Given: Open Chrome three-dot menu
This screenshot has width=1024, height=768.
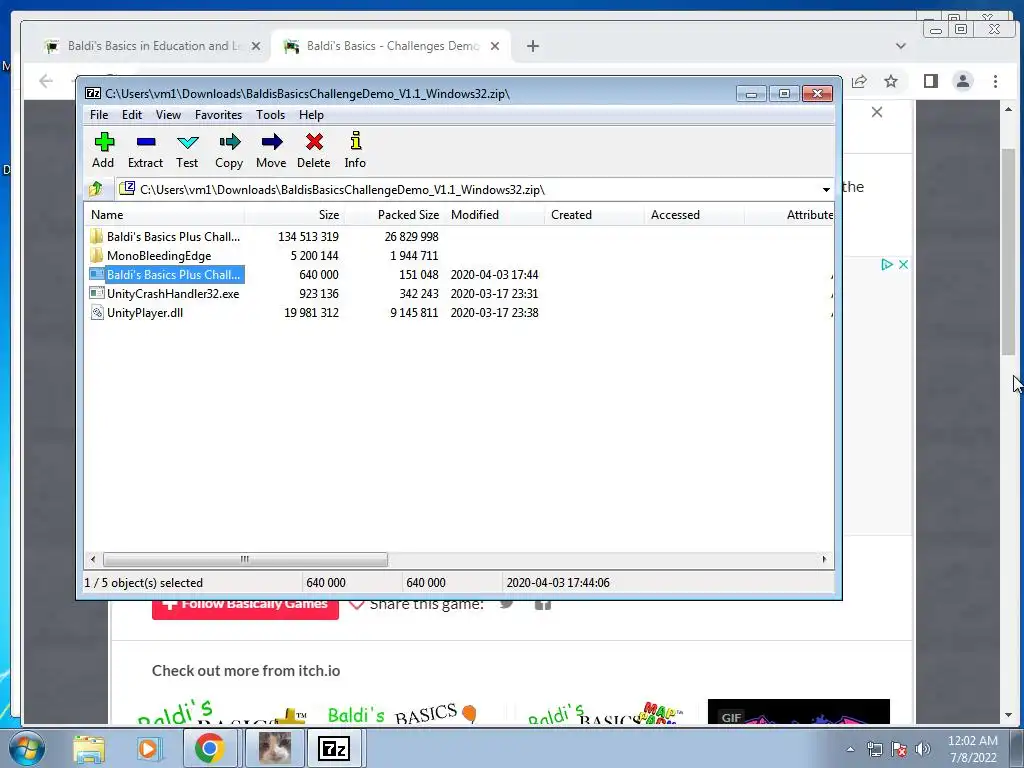Looking at the screenshot, I should tap(995, 81).
